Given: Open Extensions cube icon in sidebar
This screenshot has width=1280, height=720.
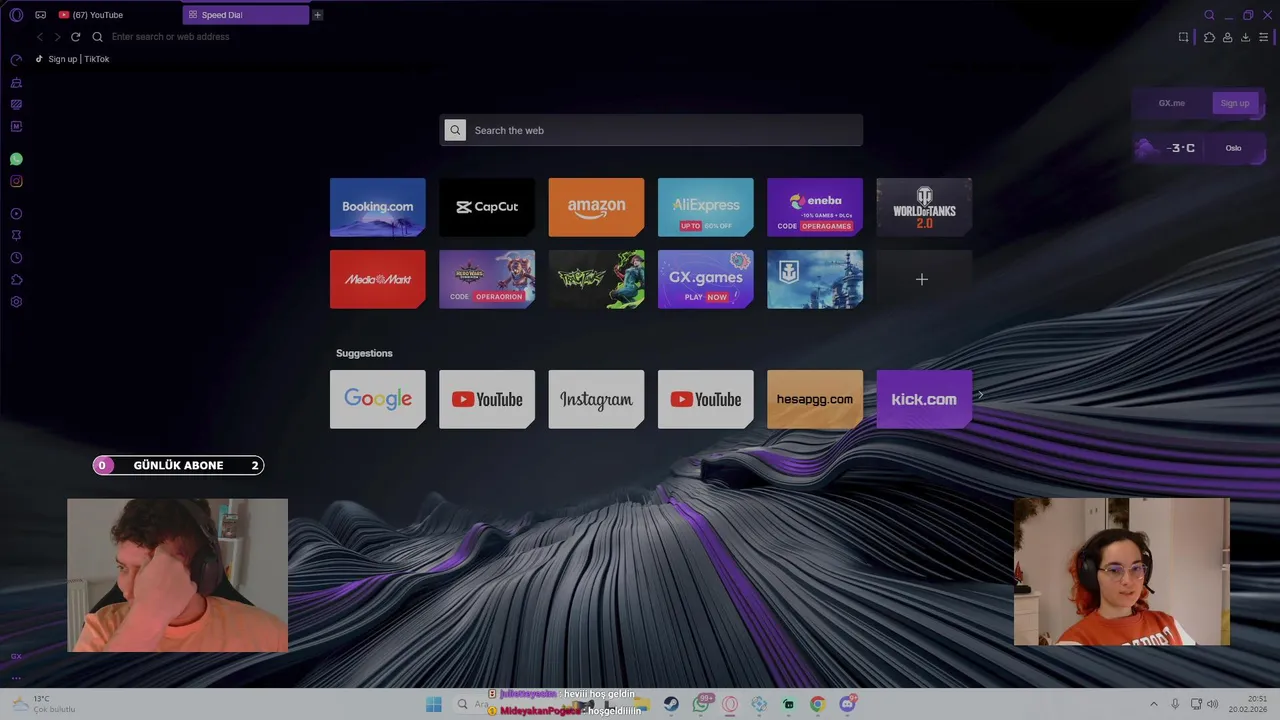Looking at the screenshot, I should pyautogui.click(x=16, y=280).
